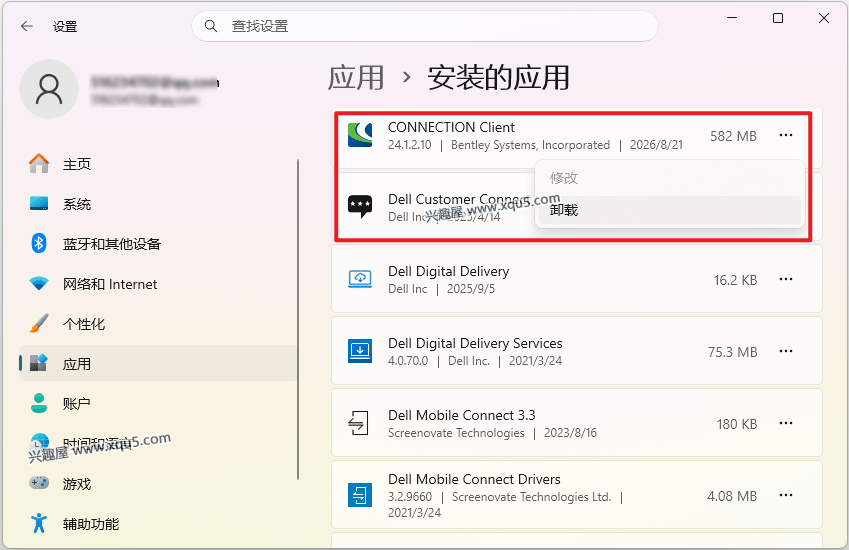The height and width of the screenshot is (550, 849).
Task: Select 主页 label in sidebar
Action: (x=77, y=164)
